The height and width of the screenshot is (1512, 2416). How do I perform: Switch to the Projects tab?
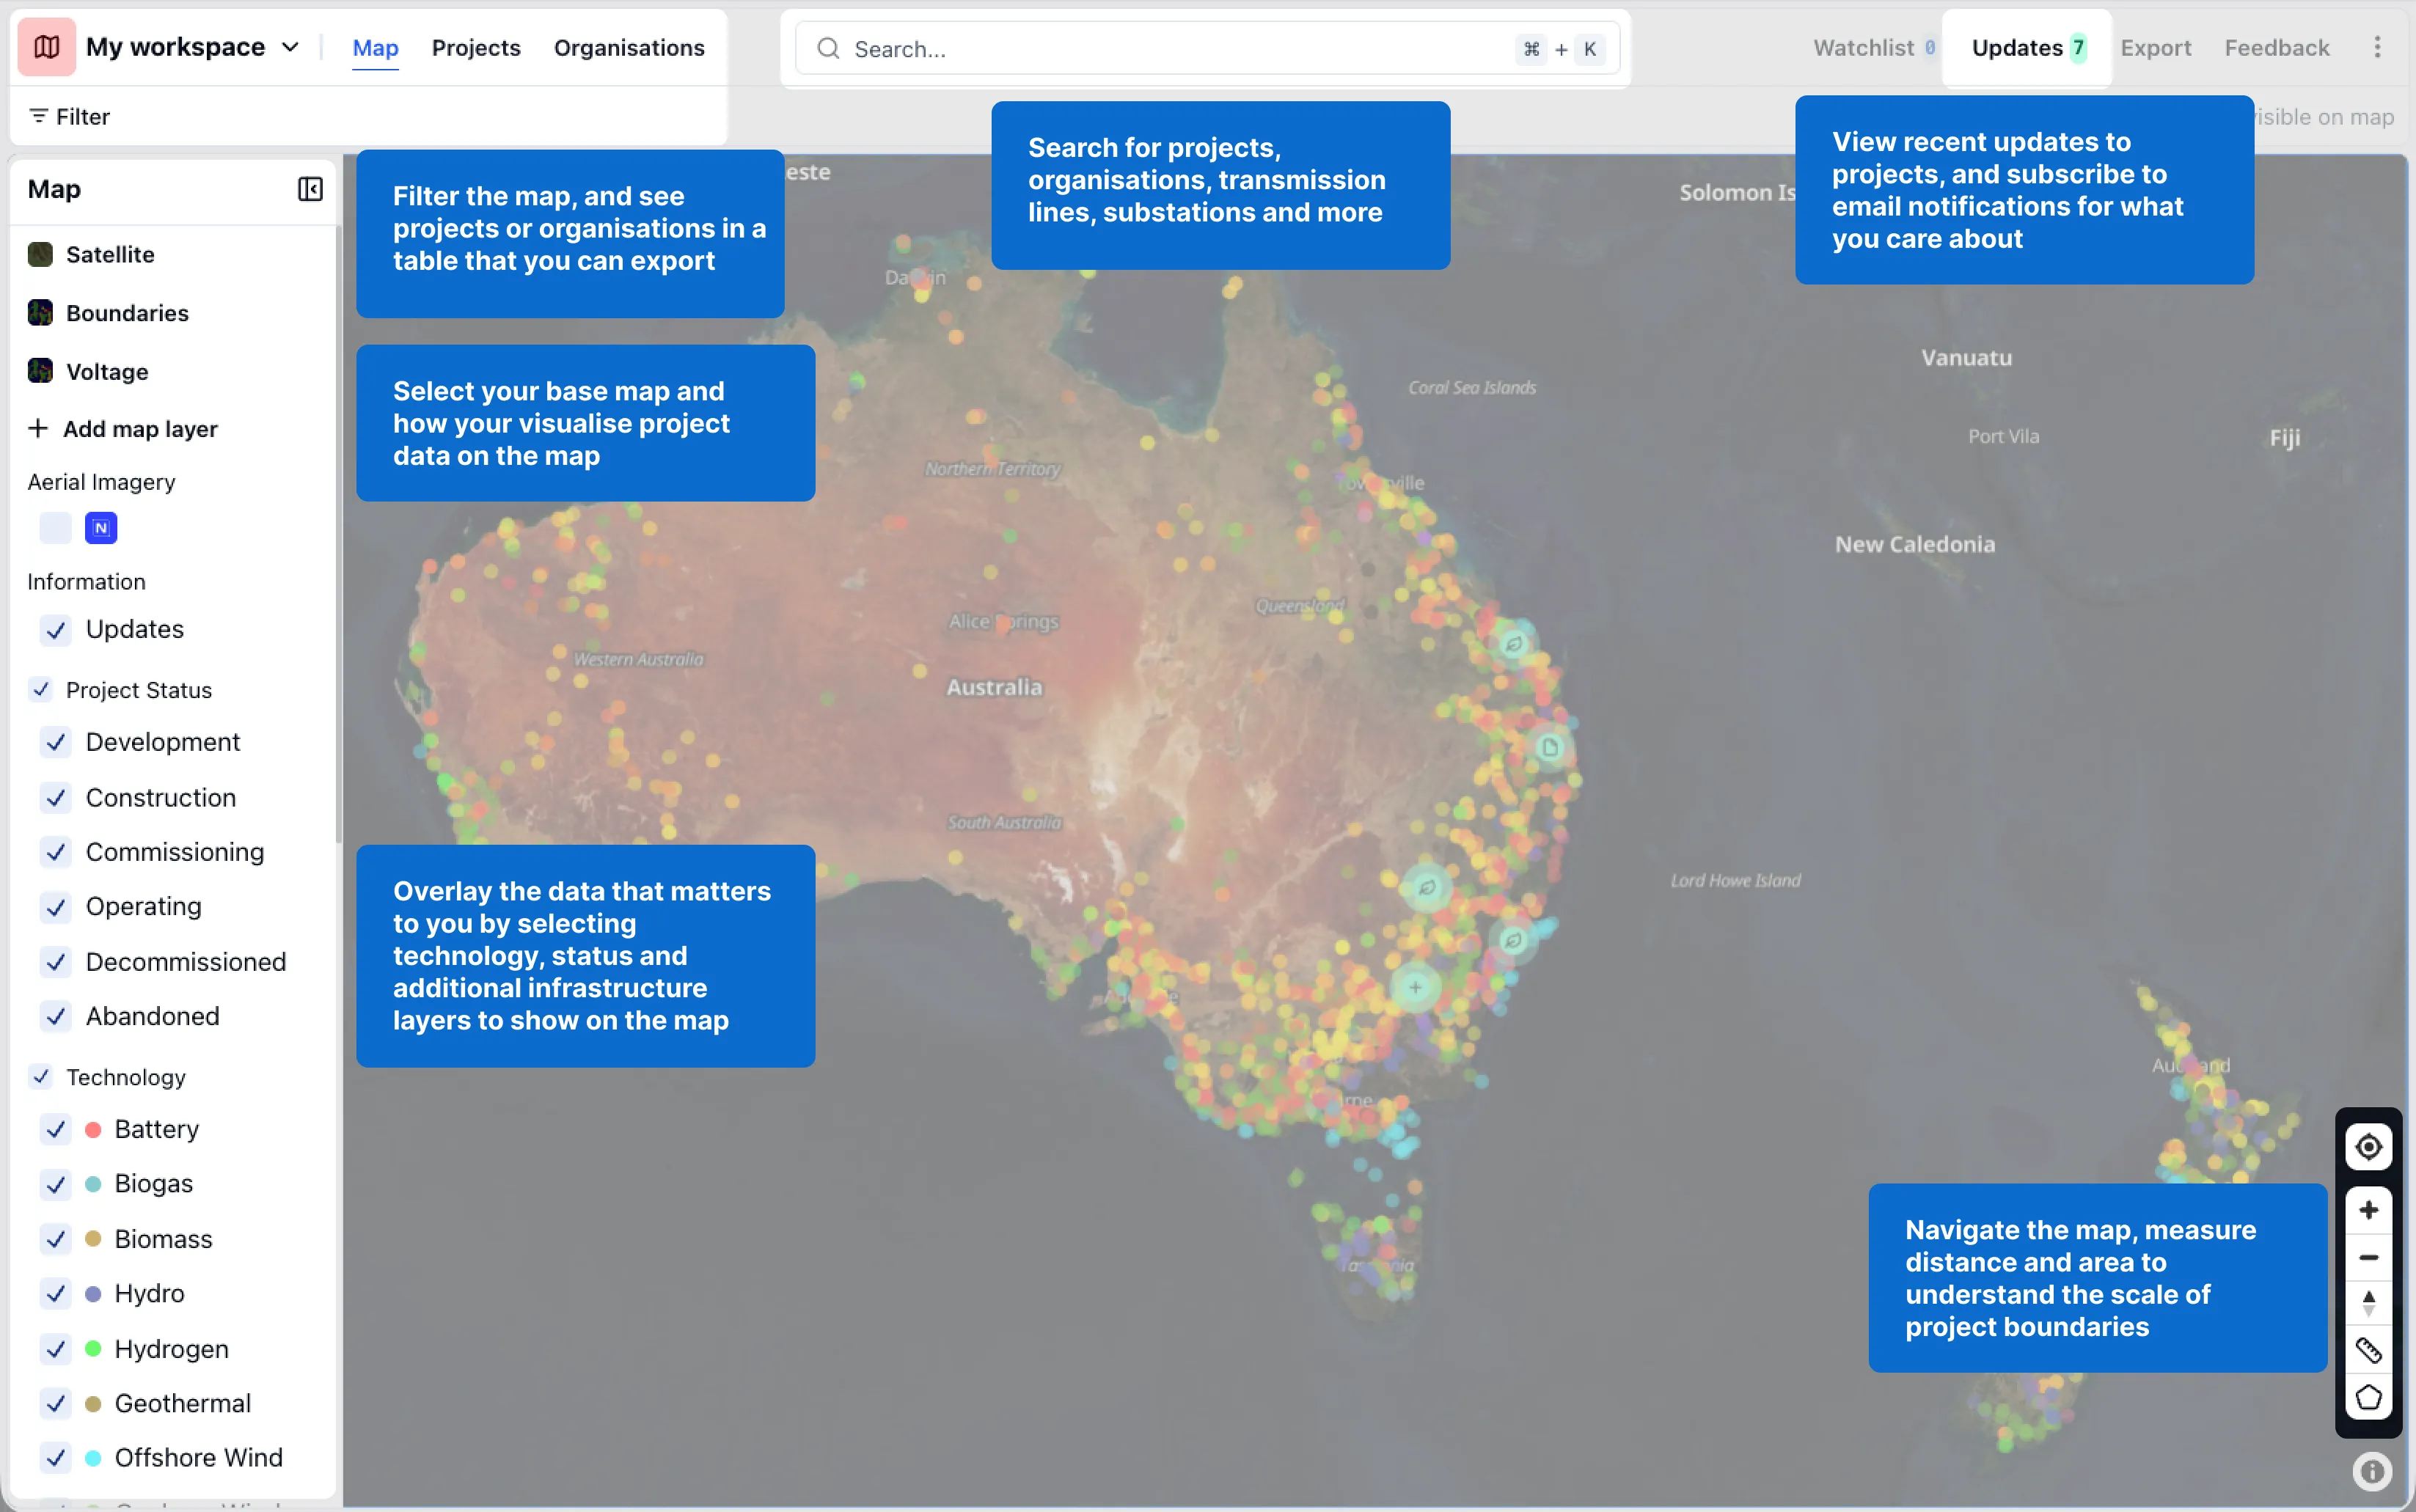tap(476, 48)
